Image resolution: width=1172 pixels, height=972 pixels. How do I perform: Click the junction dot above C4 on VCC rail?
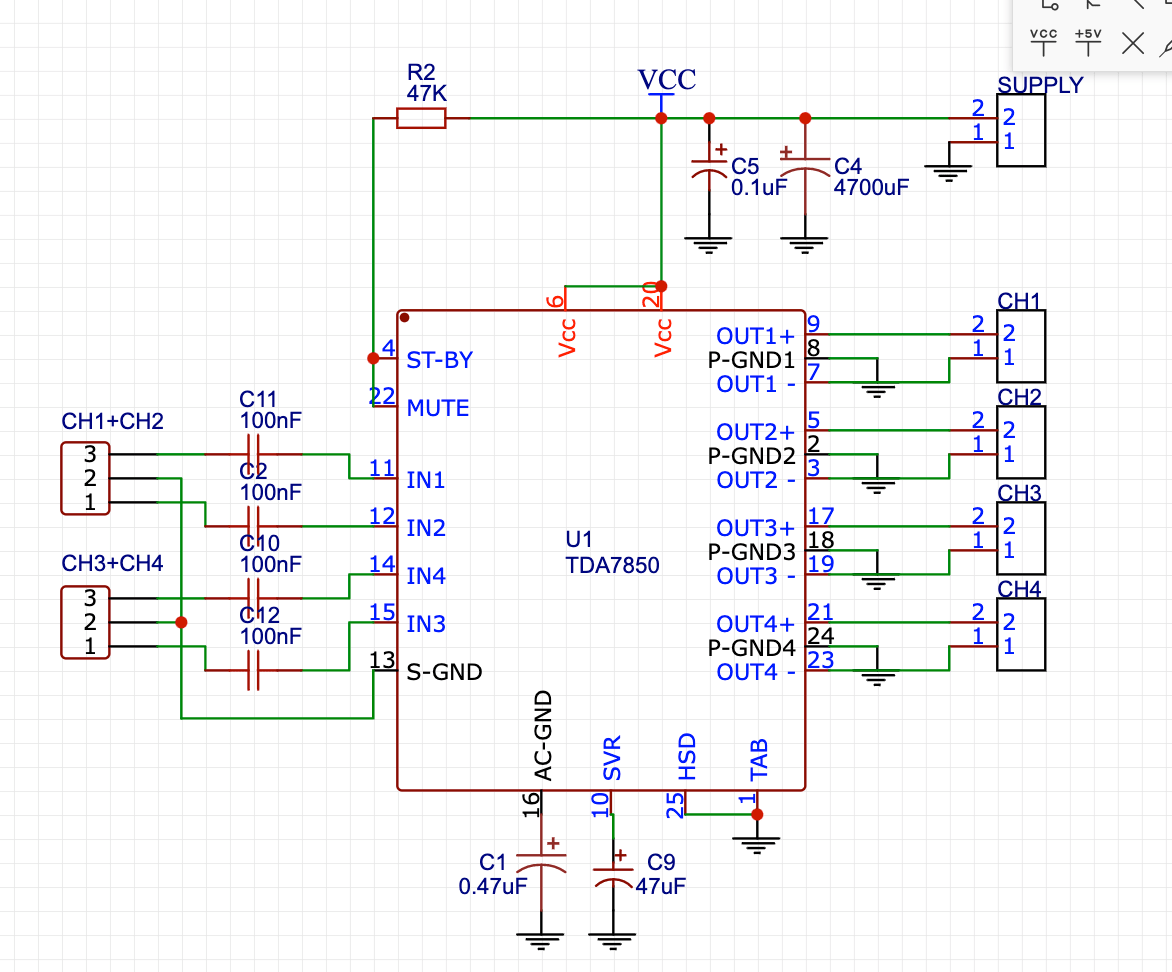click(804, 118)
